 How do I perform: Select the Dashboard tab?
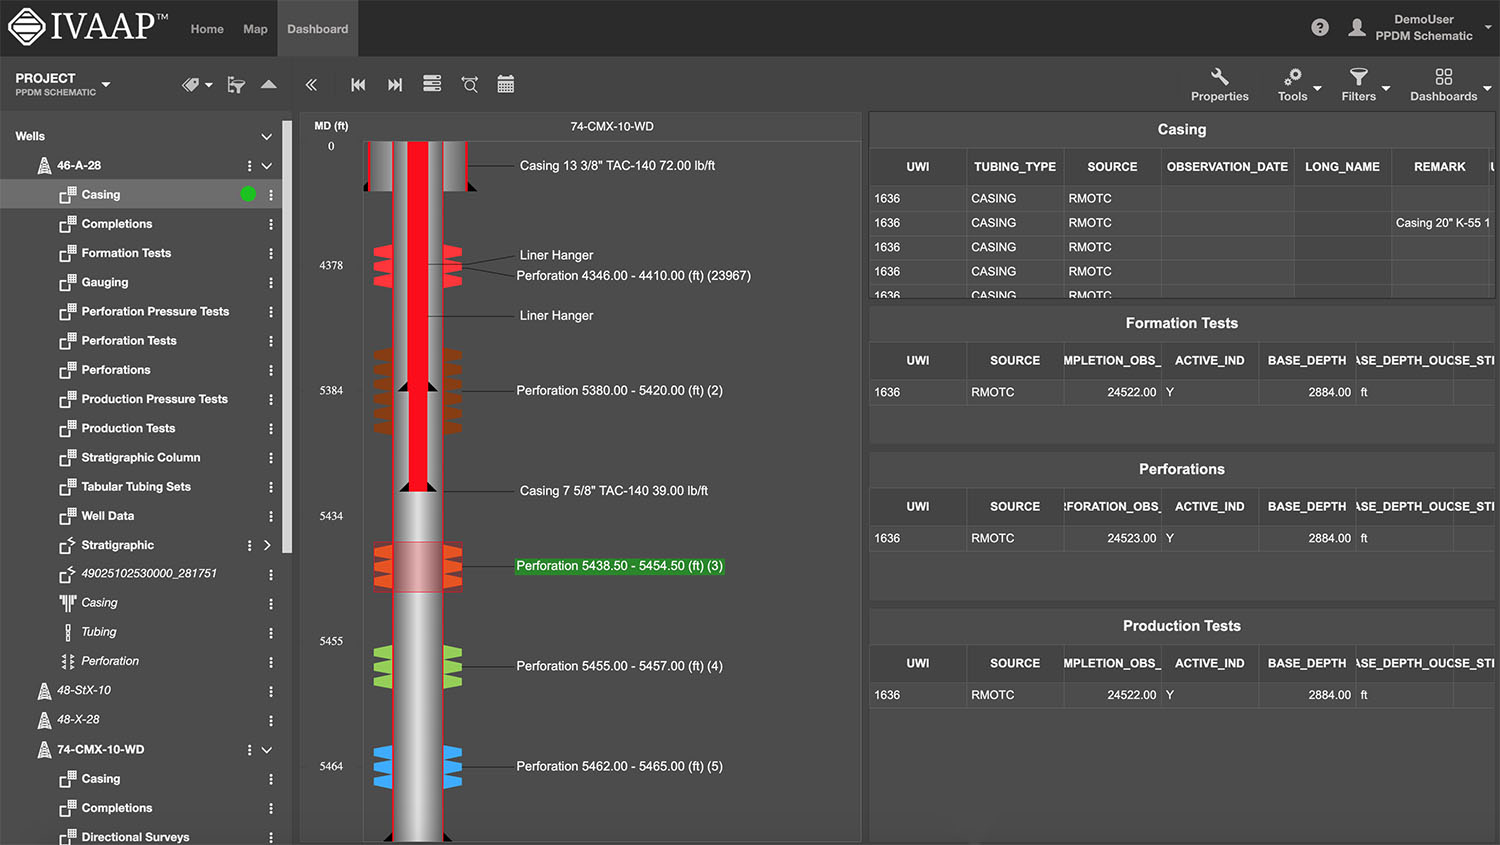318,29
